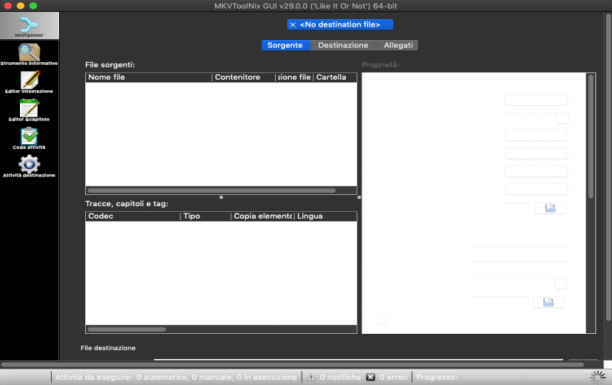Screen dimensions: 612x385
Task: Click the Tracce list horizontal scrollbar
Action: (127, 330)
